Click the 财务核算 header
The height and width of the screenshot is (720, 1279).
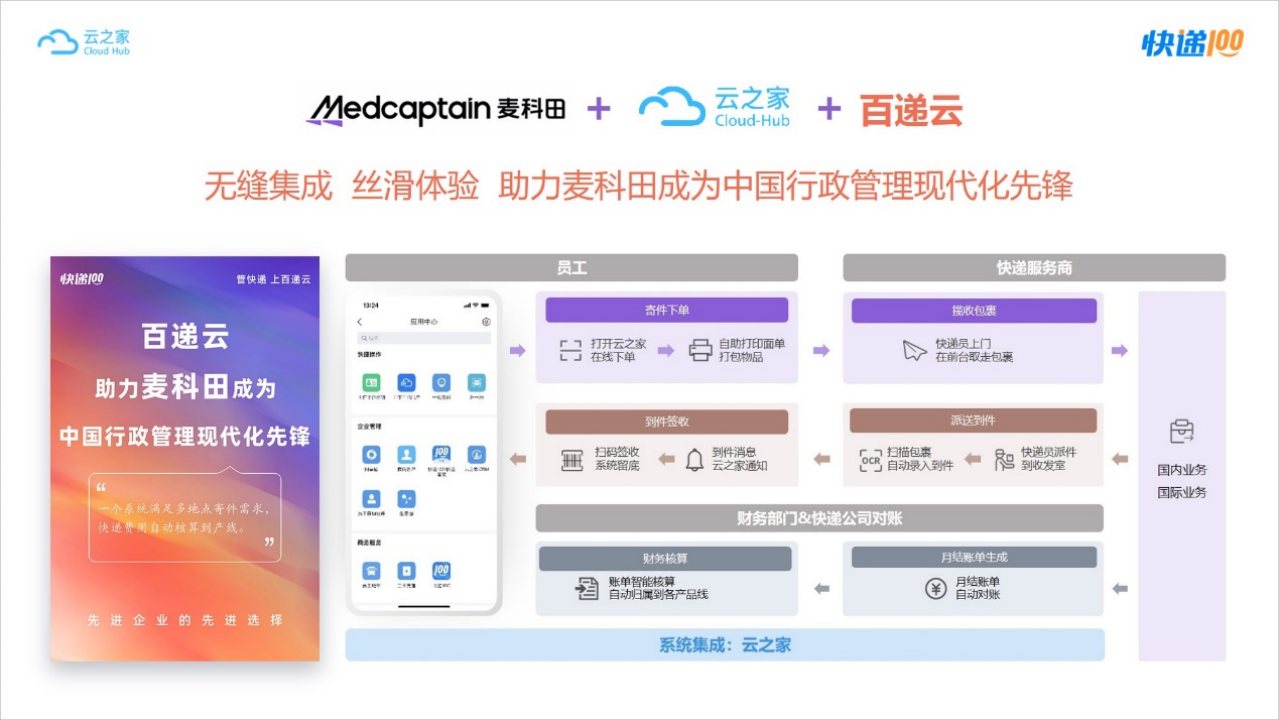(665, 558)
